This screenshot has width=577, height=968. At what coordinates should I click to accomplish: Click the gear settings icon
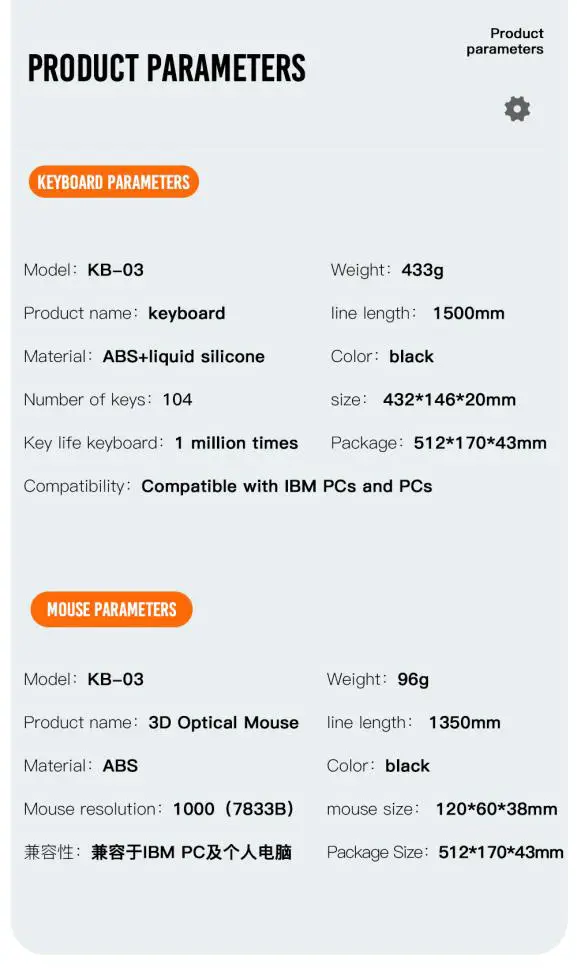(517, 109)
